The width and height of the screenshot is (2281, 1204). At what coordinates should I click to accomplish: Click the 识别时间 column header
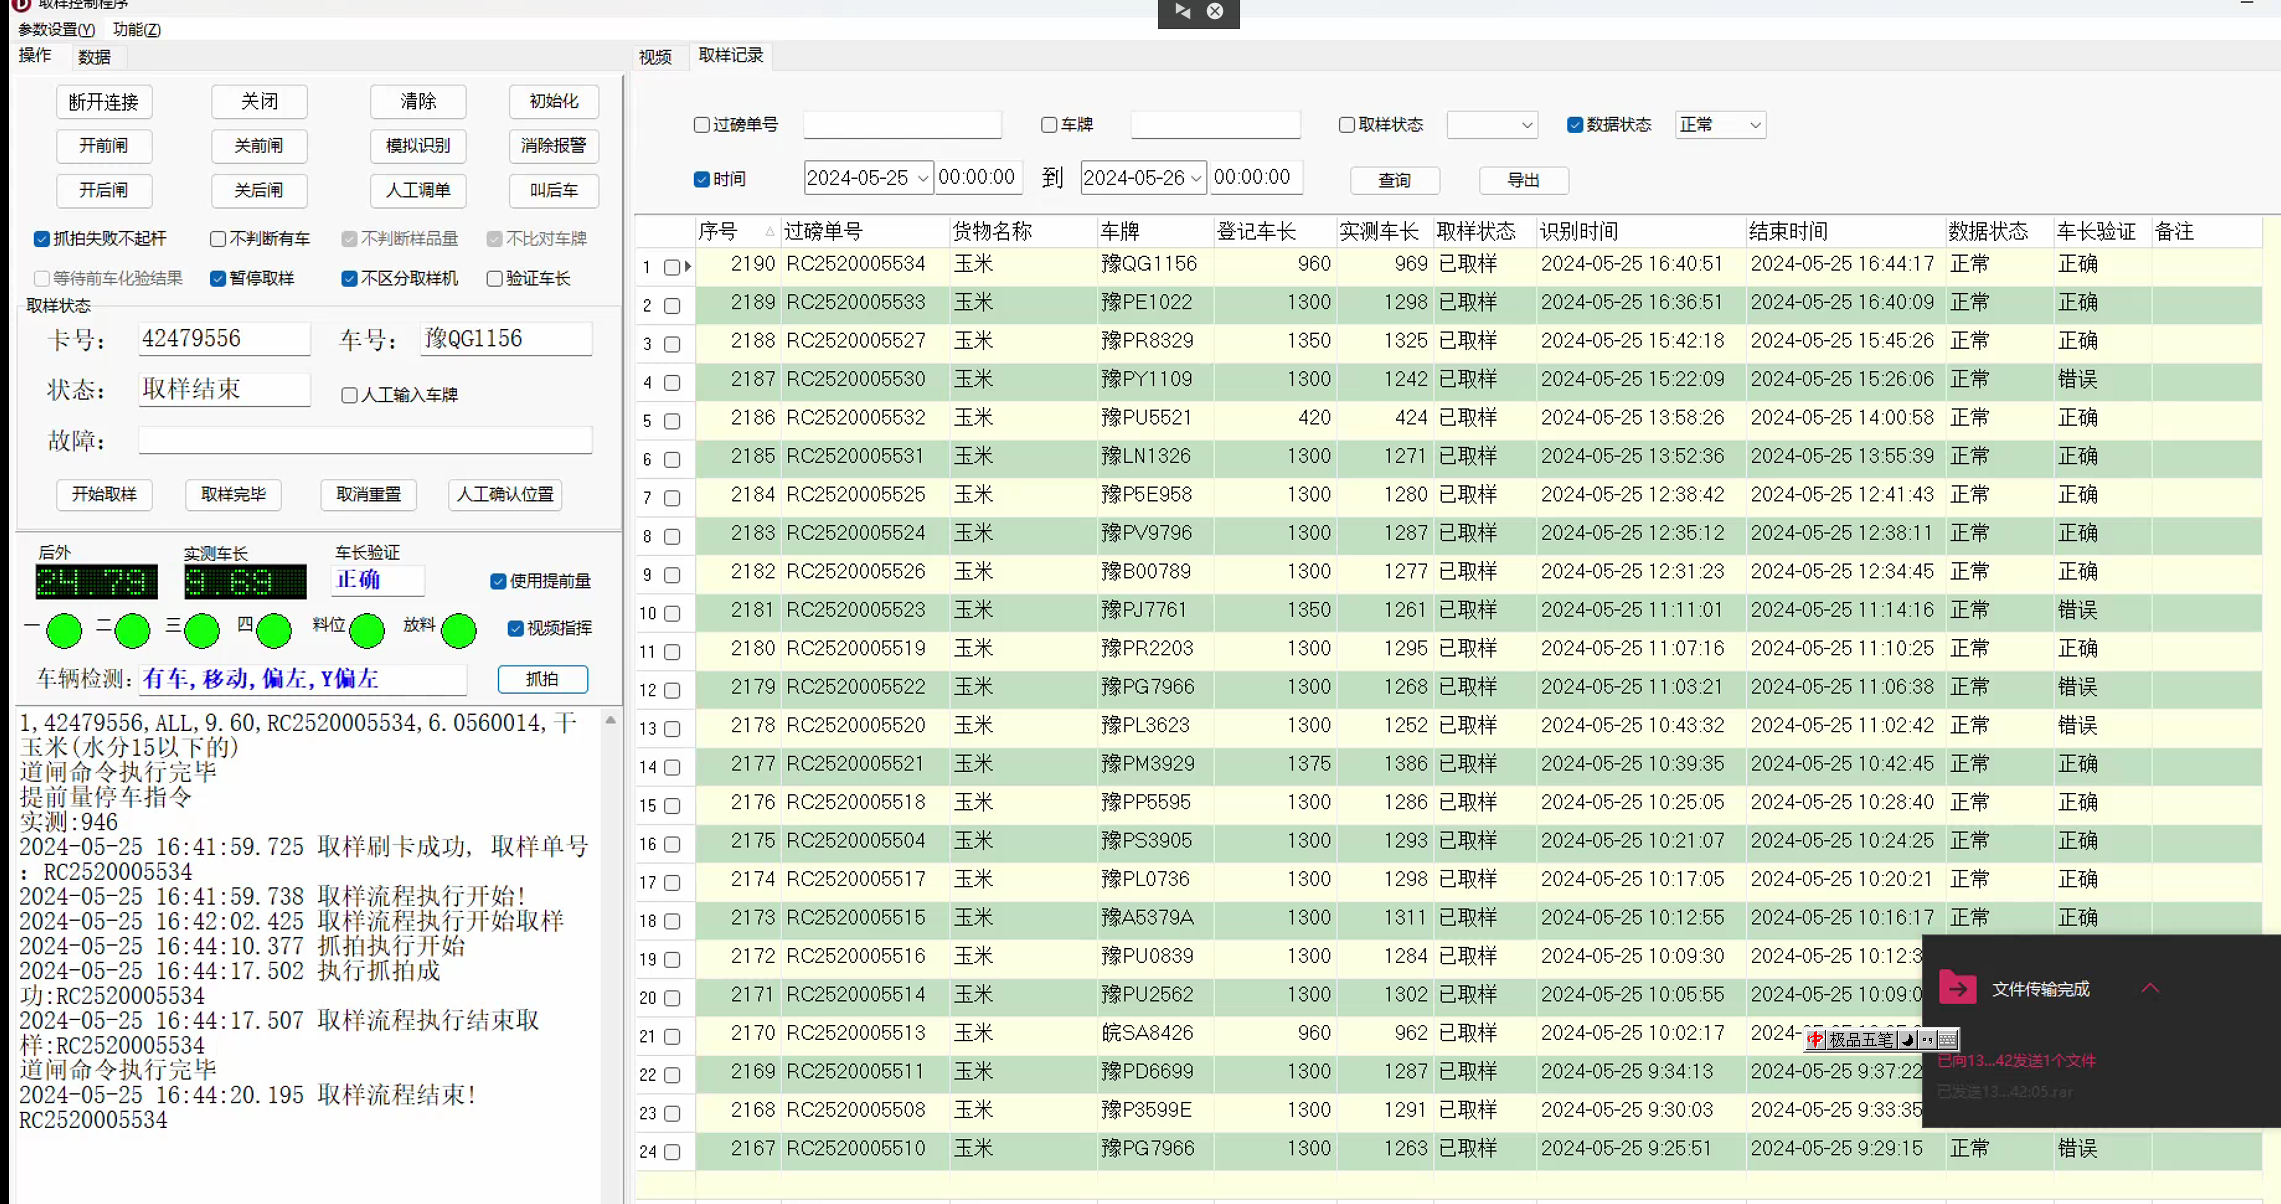[x=1640, y=231]
